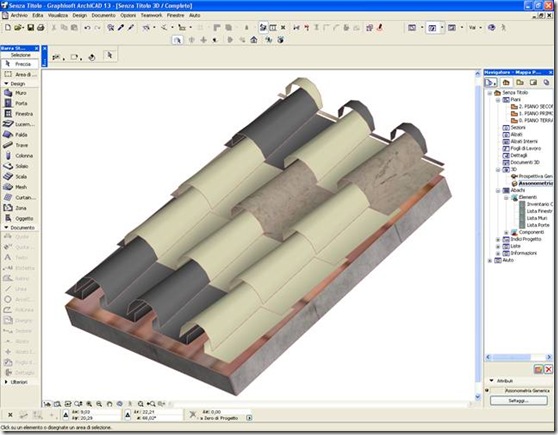Select Sezioni in navigator tree
This screenshot has height=435, width=558.
[514, 127]
